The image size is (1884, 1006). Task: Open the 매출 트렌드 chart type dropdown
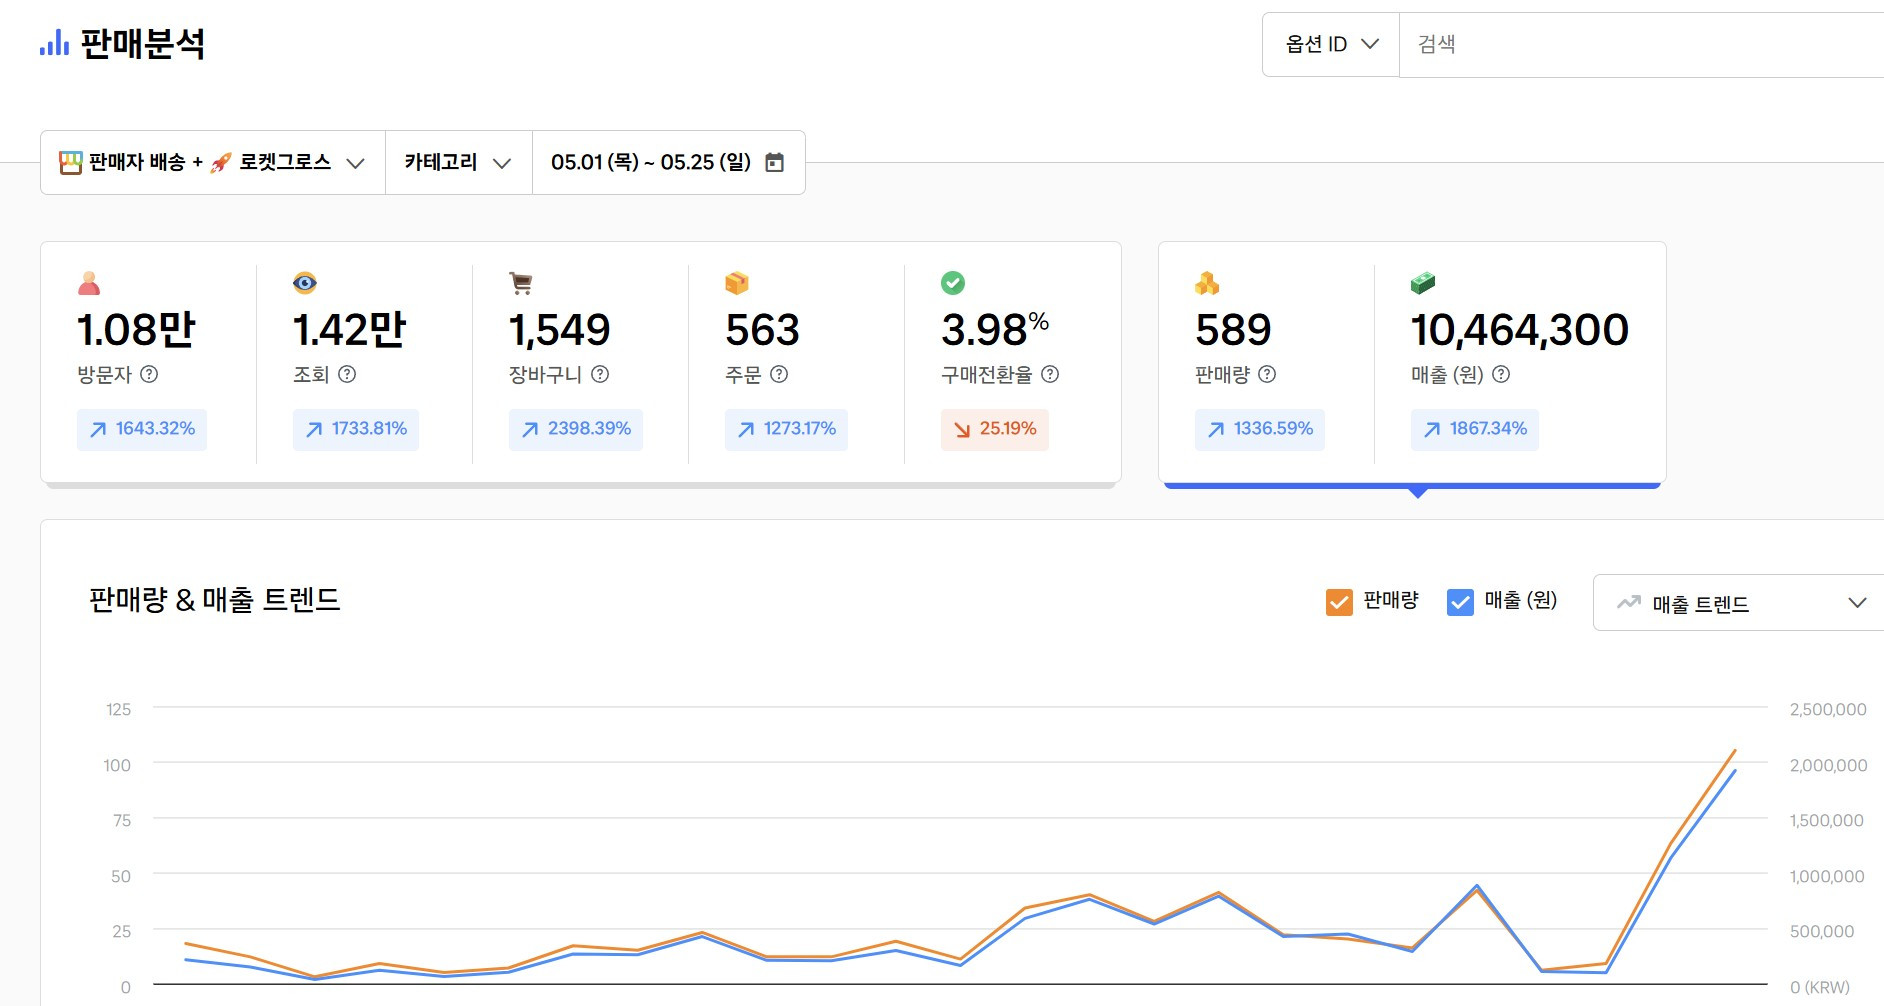pos(1740,603)
